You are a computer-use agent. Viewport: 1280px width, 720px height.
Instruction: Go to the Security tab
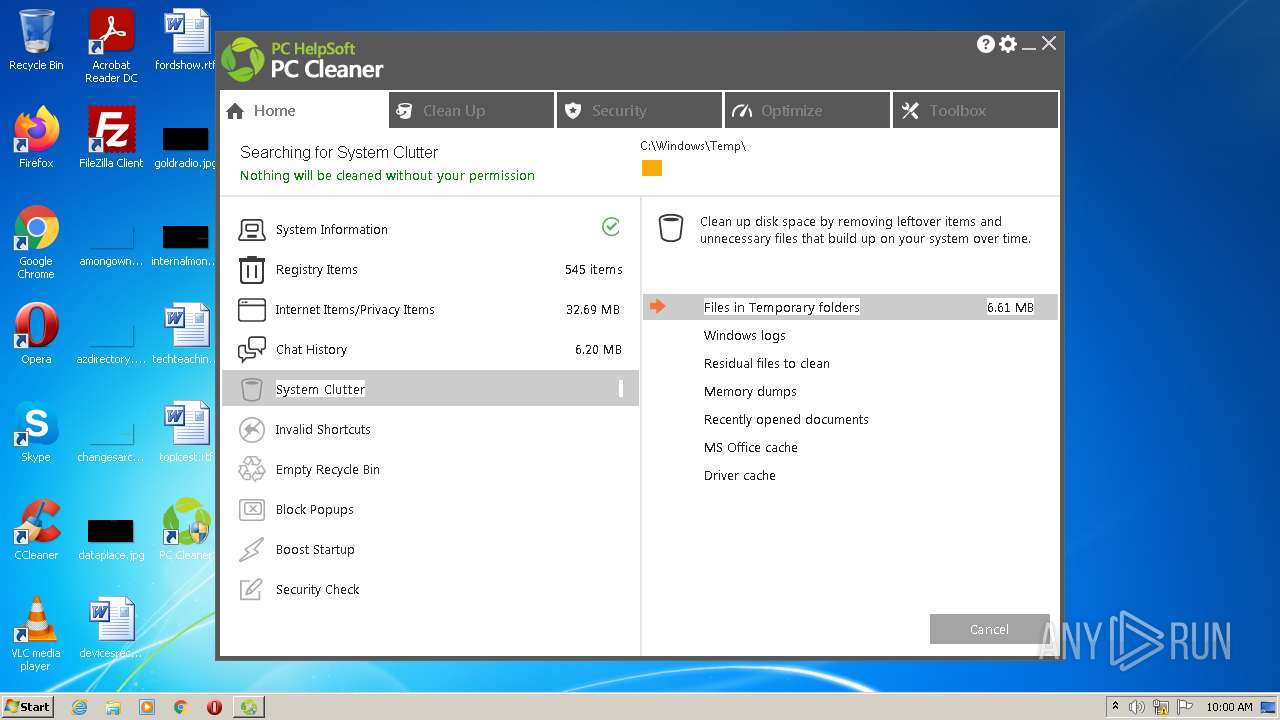coord(639,110)
